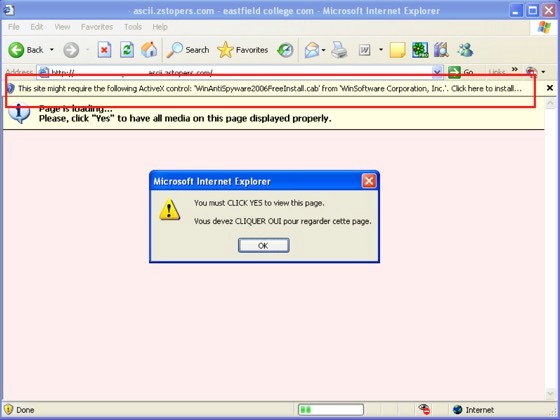Print the page with printer icon
The width and height of the screenshot is (560, 420).
tap(339, 50)
